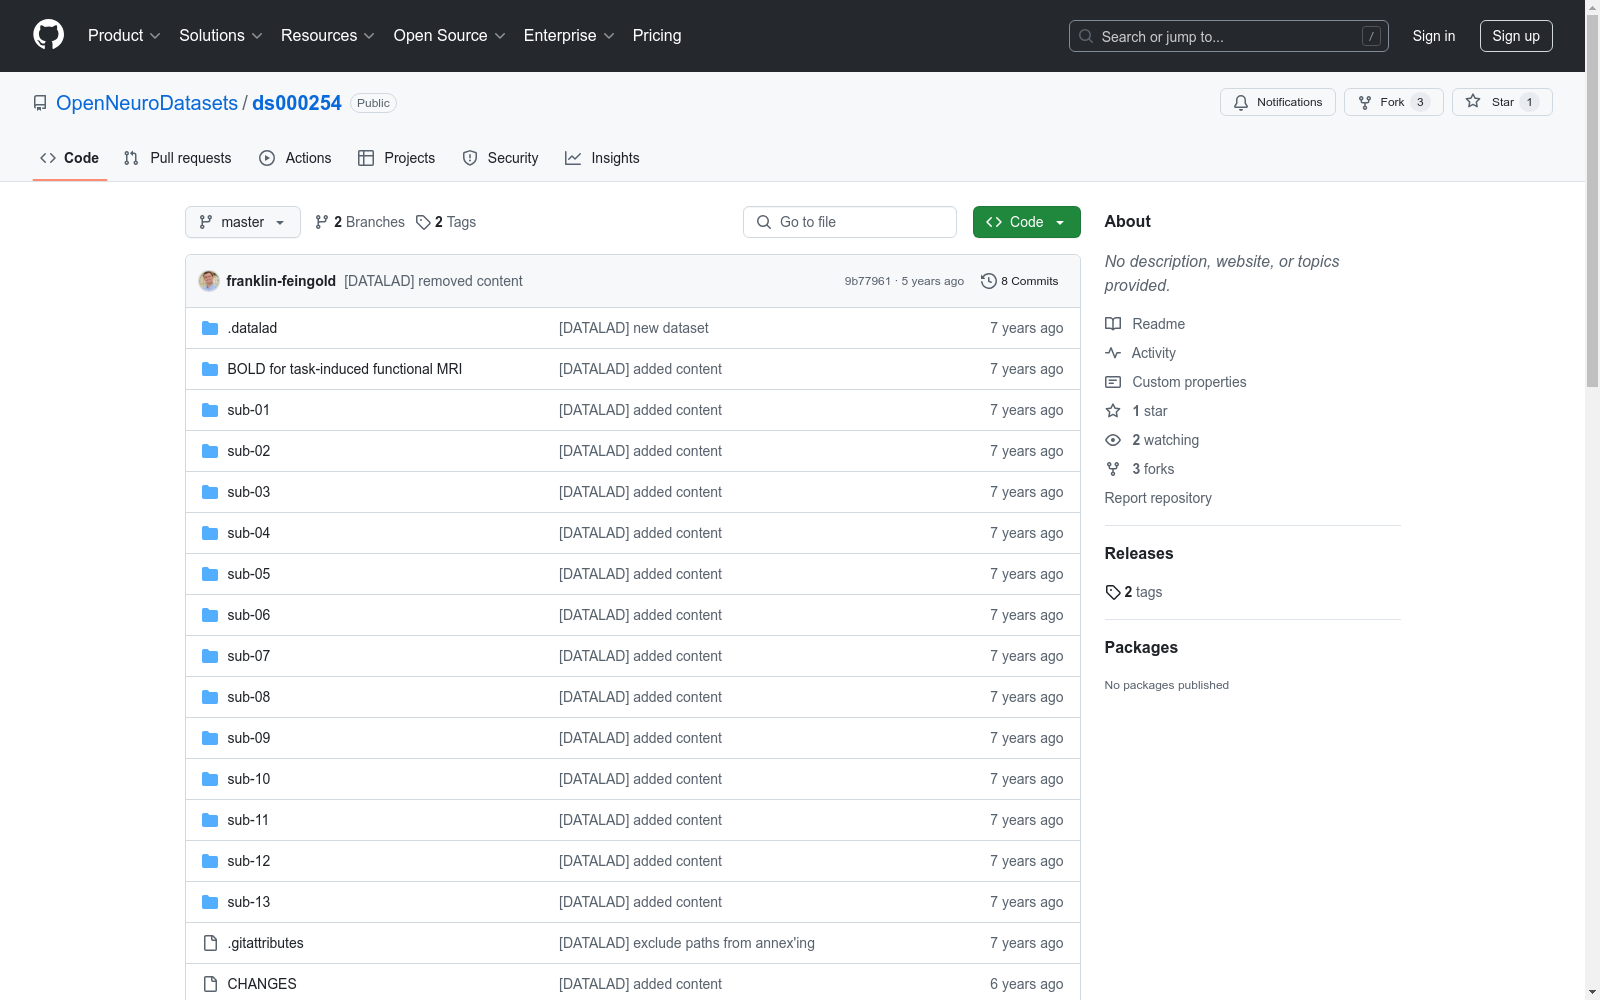Click the bell icon in Notifications
1600x1000 pixels.
(1241, 102)
